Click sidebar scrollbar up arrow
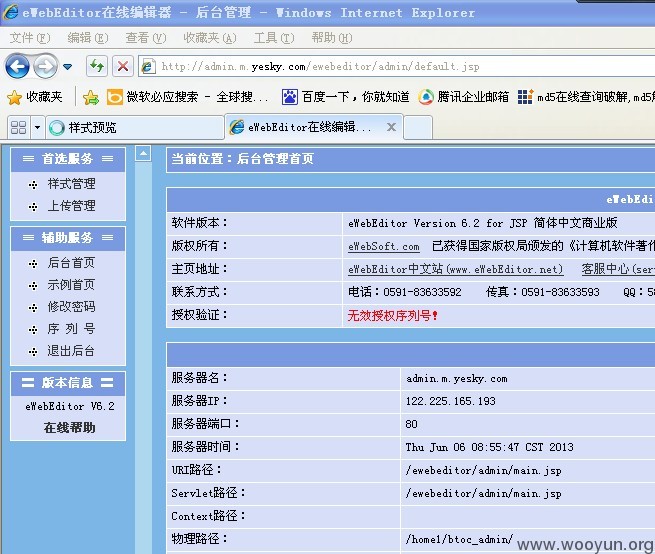Image resolution: width=655 pixels, height=554 pixels. pyautogui.click(x=143, y=154)
